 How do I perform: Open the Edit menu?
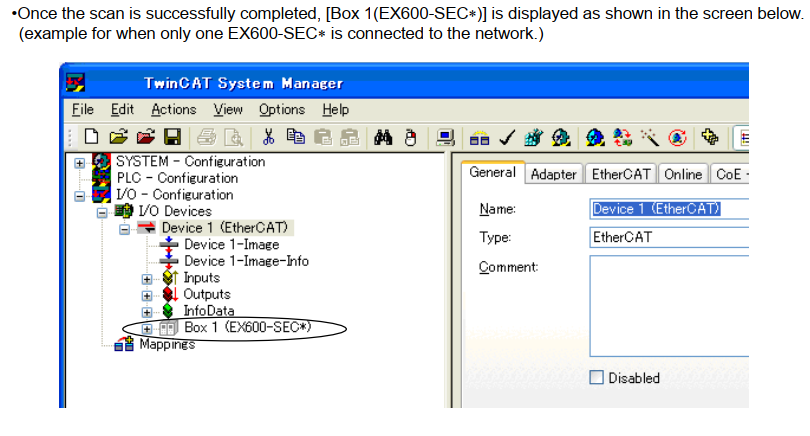point(122,110)
